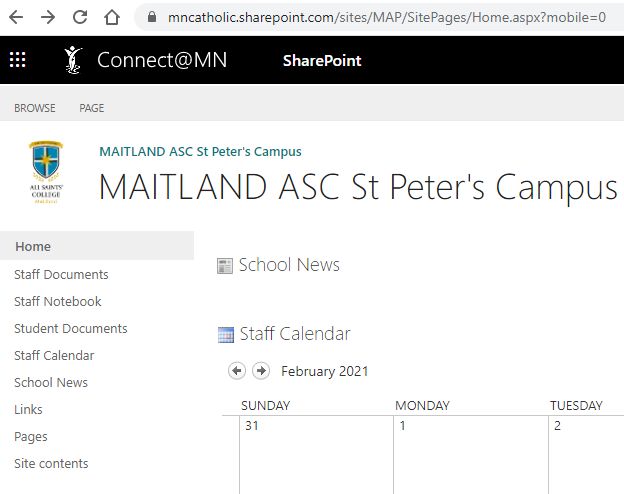The width and height of the screenshot is (624, 494).
Task: Open Staff Notebook in the sidebar
Action: pos(58,301)
